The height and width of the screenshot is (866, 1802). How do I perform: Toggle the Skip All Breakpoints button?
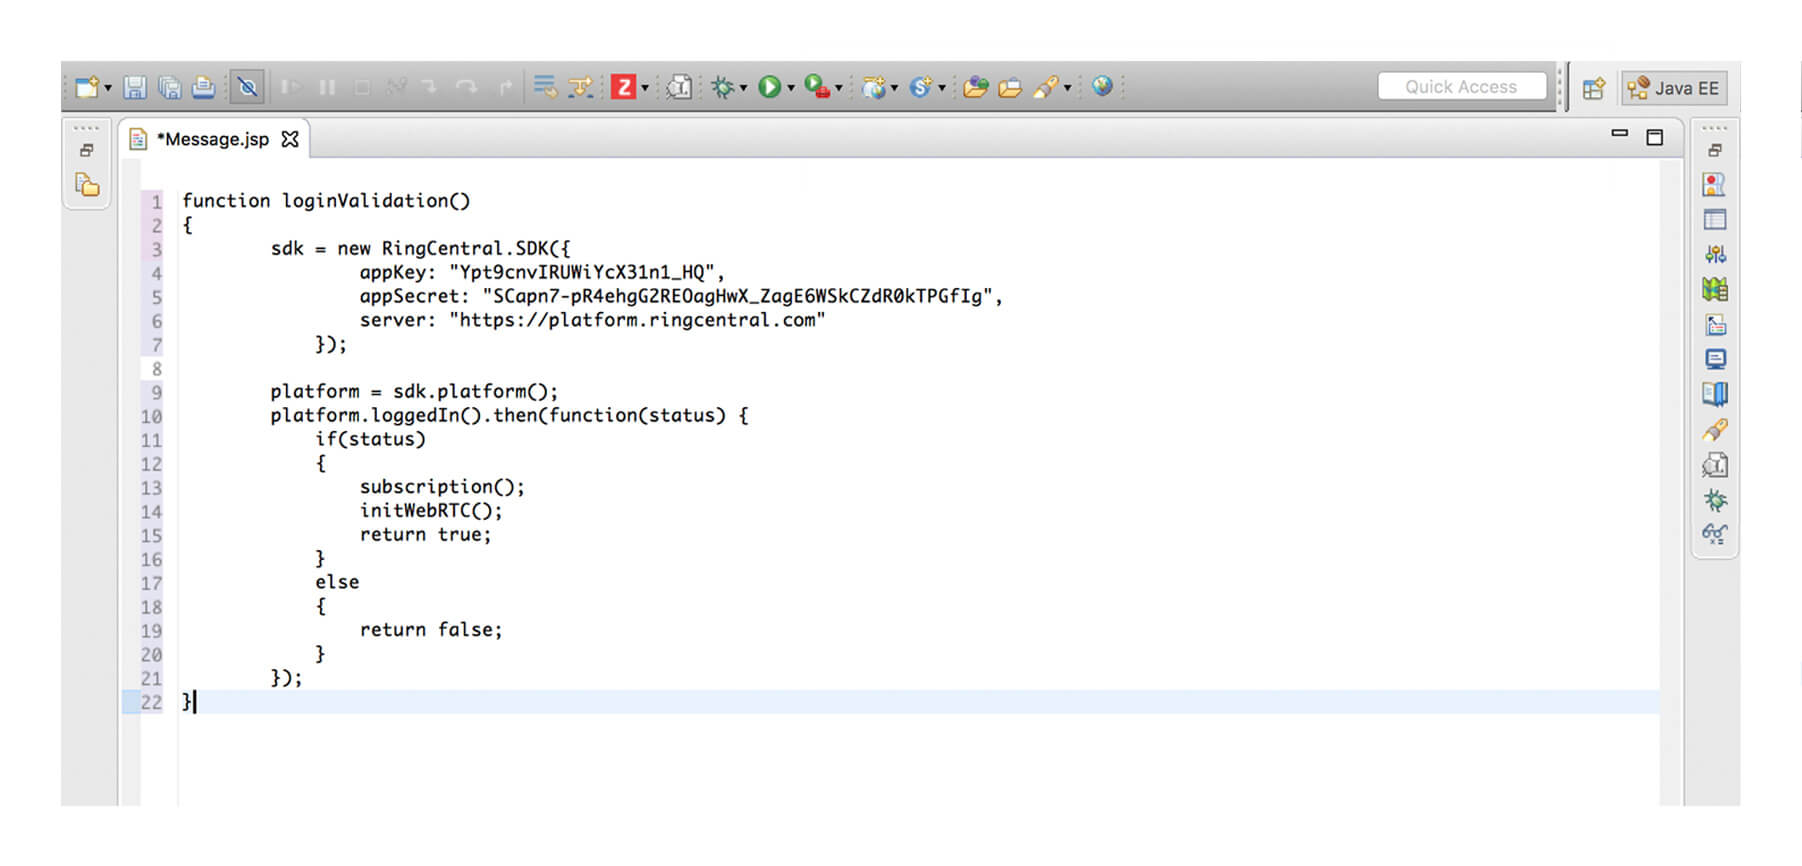[x=247, y=88]
